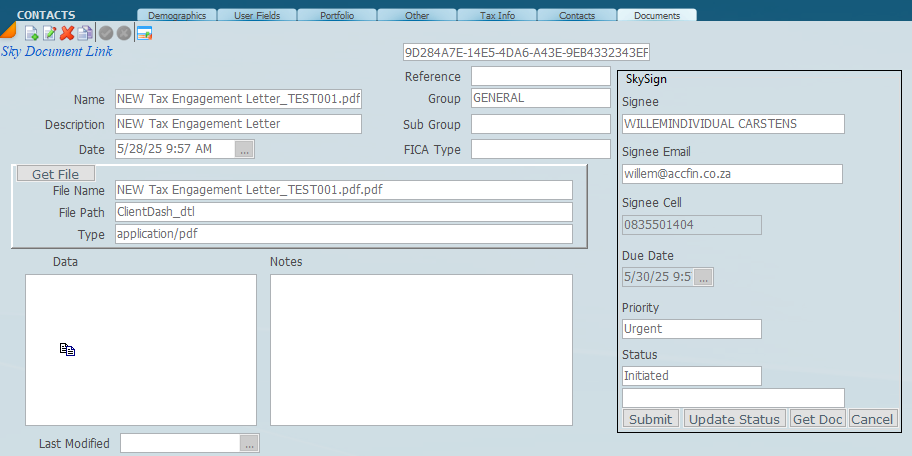Open the Date picker ellipsis button
This screenshot has height=456, width=912.
click(x=245, y=149)
